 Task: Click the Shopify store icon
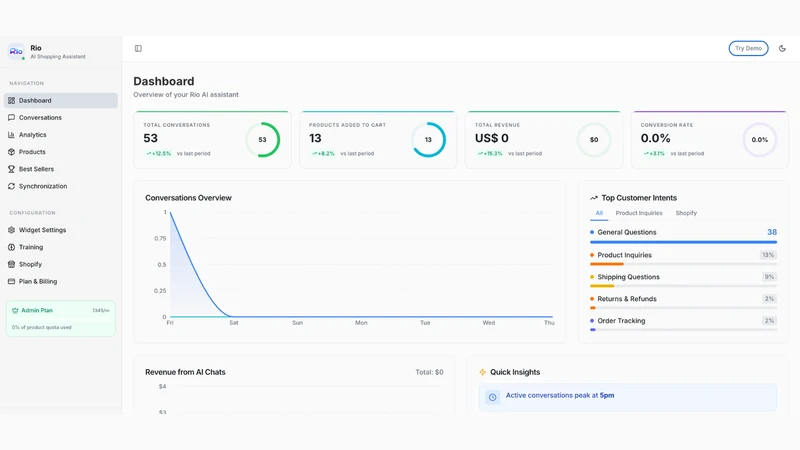click(11, 264)
